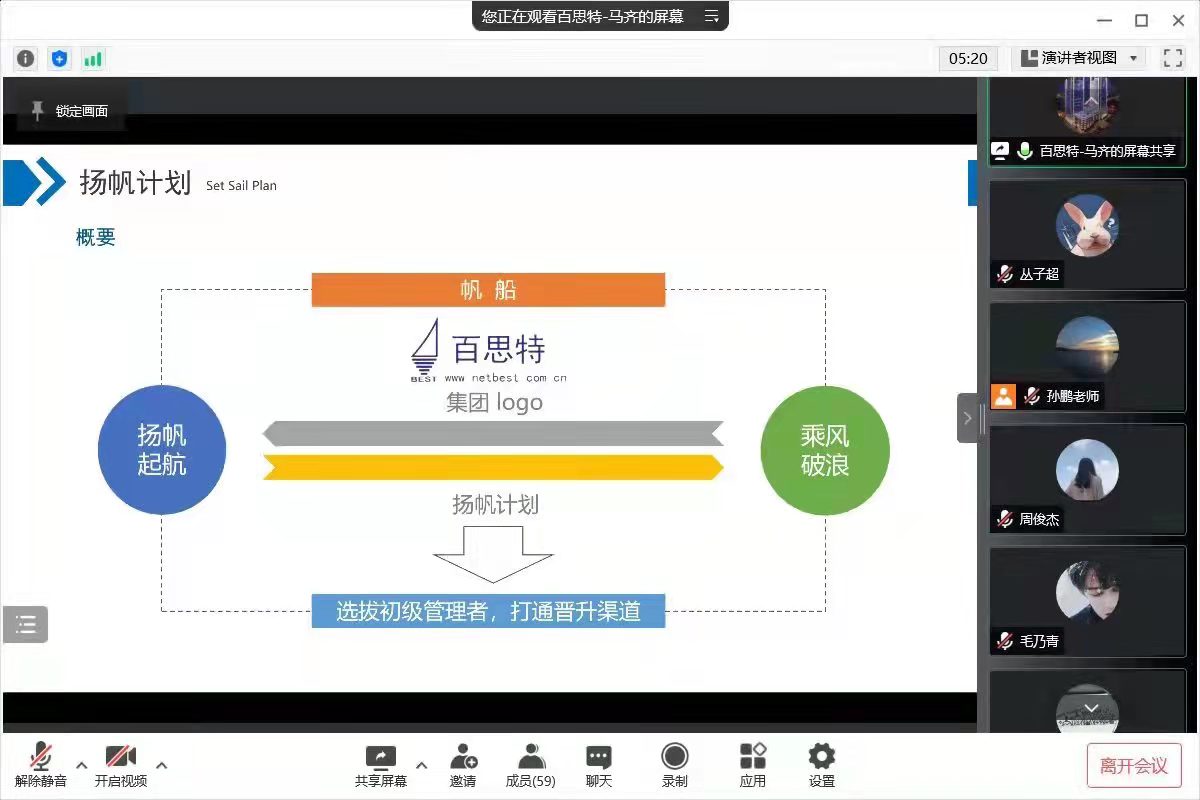This screenshot has width=1200, height=800.
Task: Open the screen-sharing banner menu icon
Action: coord(712,16)
